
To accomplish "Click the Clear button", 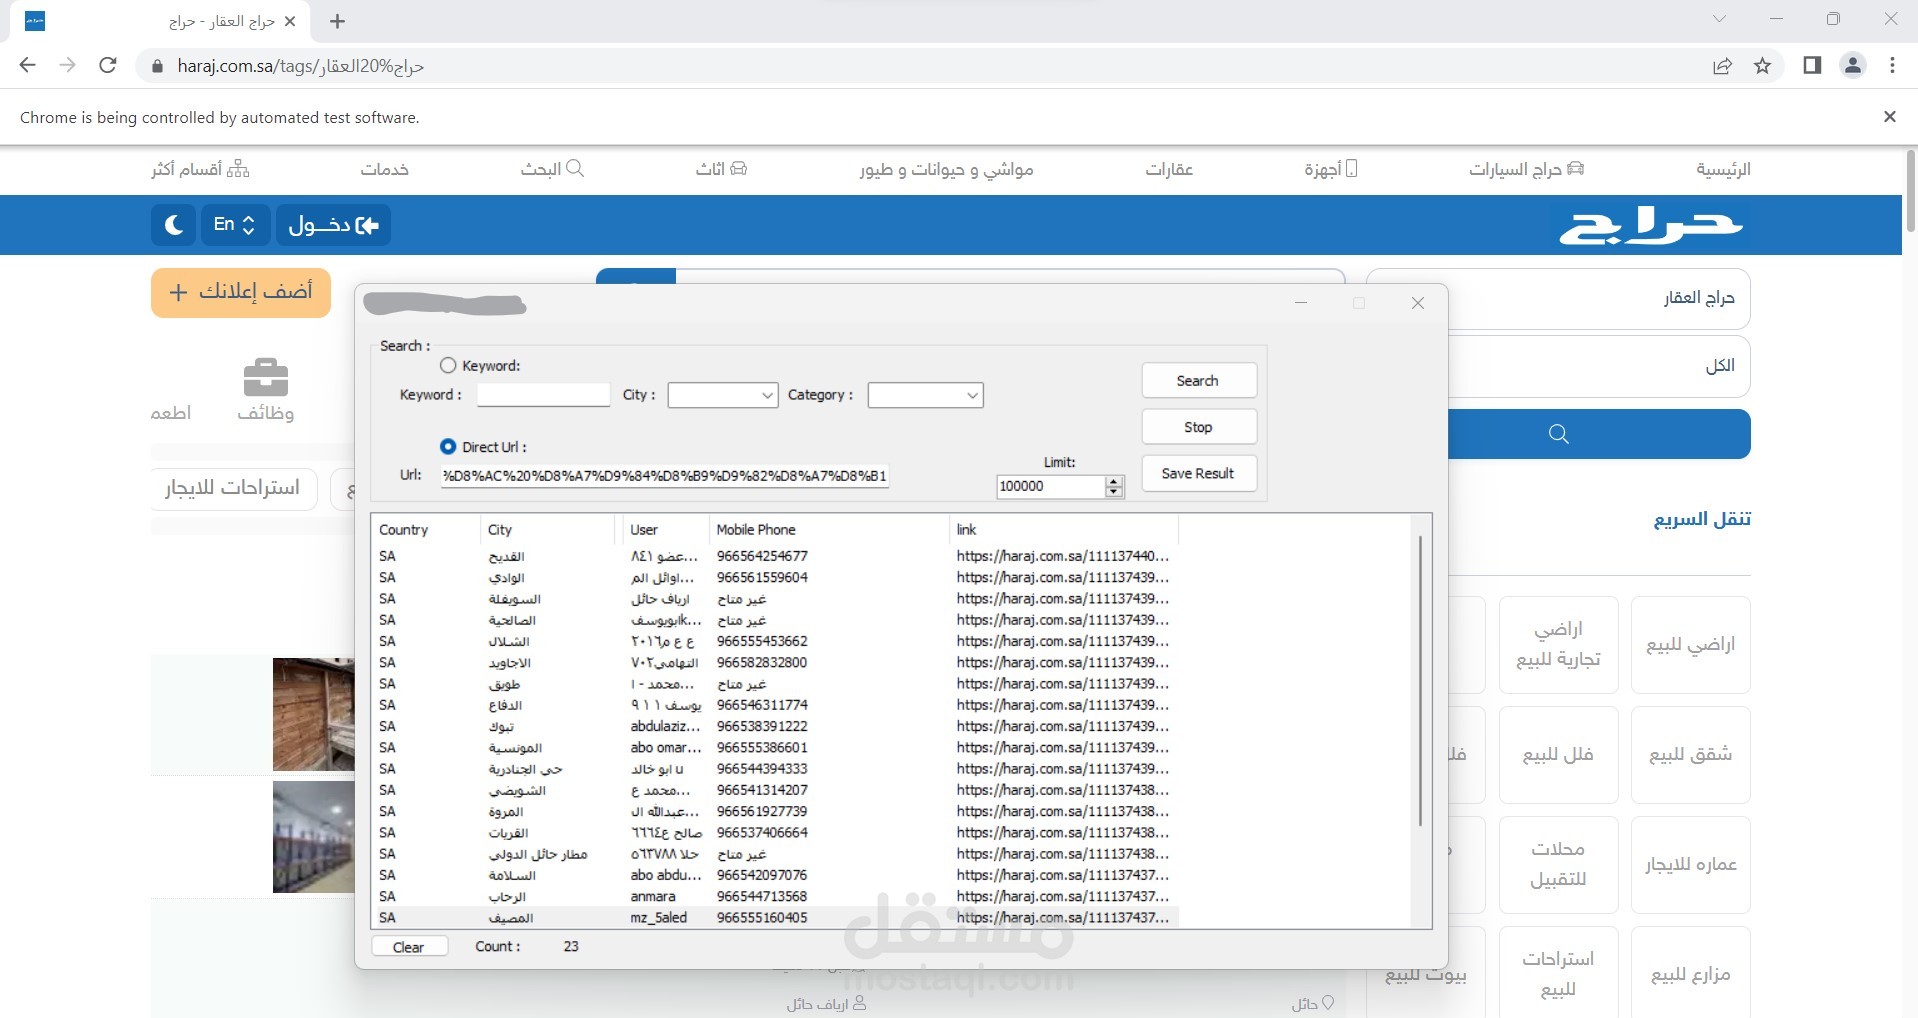I will pos(409,947).
